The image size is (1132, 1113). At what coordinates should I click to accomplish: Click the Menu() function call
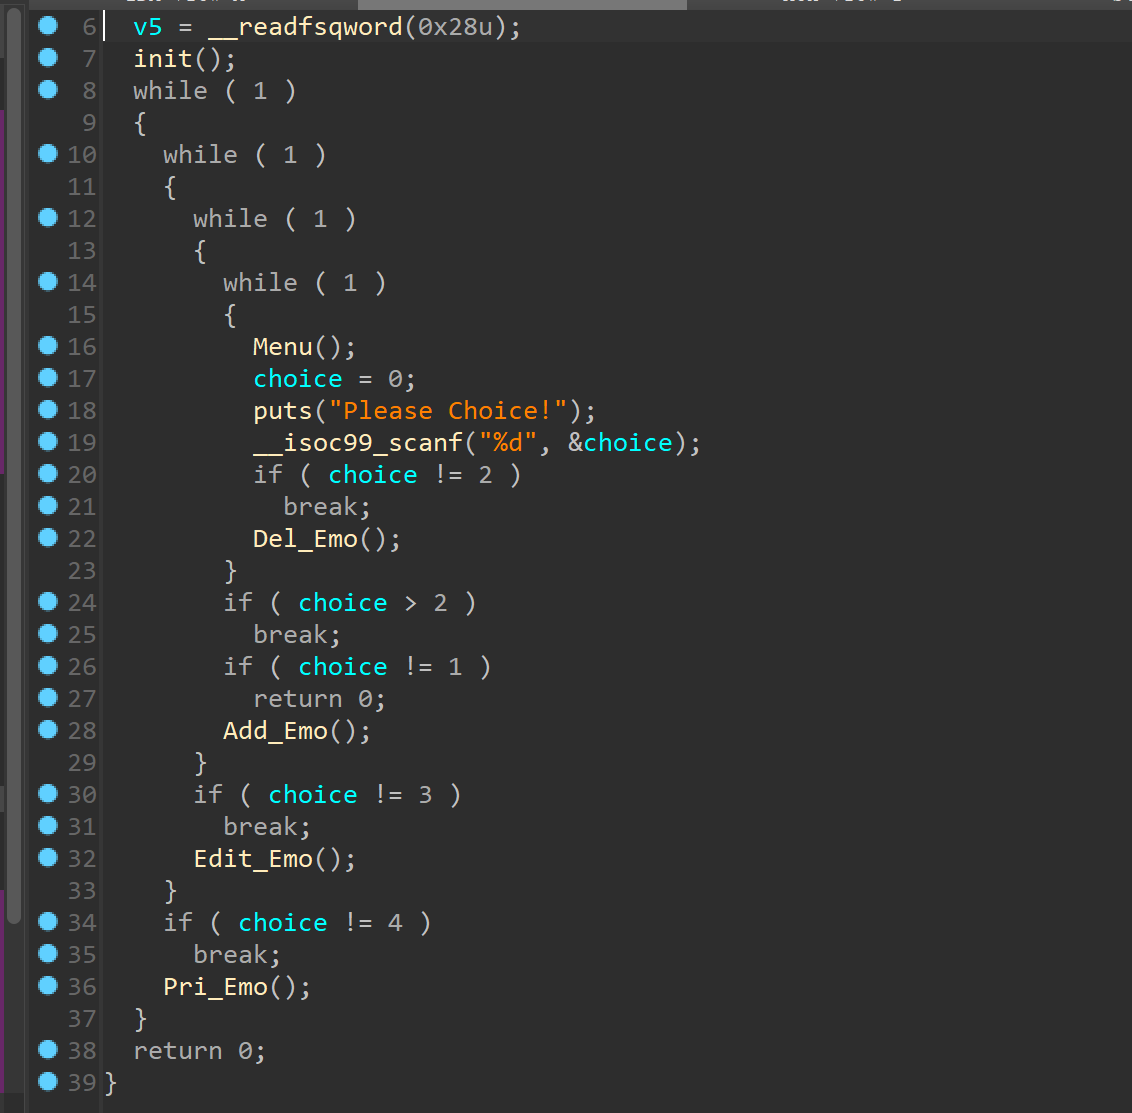(x=304, y=347)
